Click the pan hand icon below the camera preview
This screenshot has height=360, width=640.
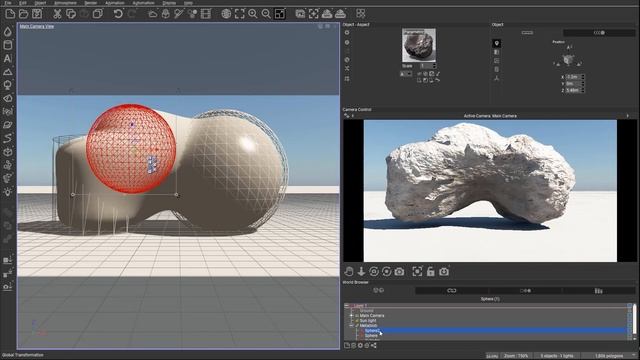pyautogui.click(x=349, y=271)
